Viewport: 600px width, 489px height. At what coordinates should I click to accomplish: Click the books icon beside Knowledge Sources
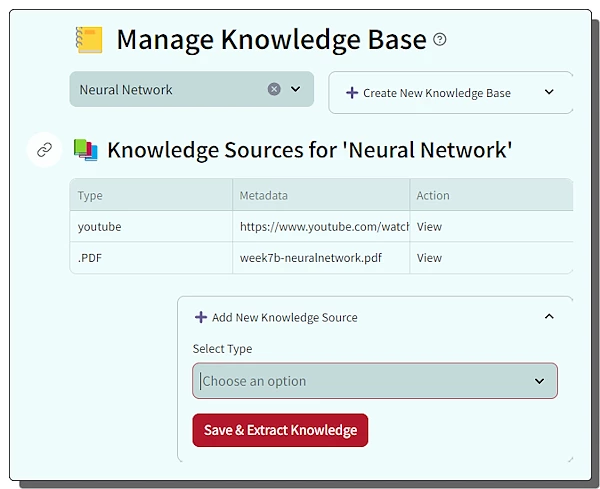click(x=85, y=150)
